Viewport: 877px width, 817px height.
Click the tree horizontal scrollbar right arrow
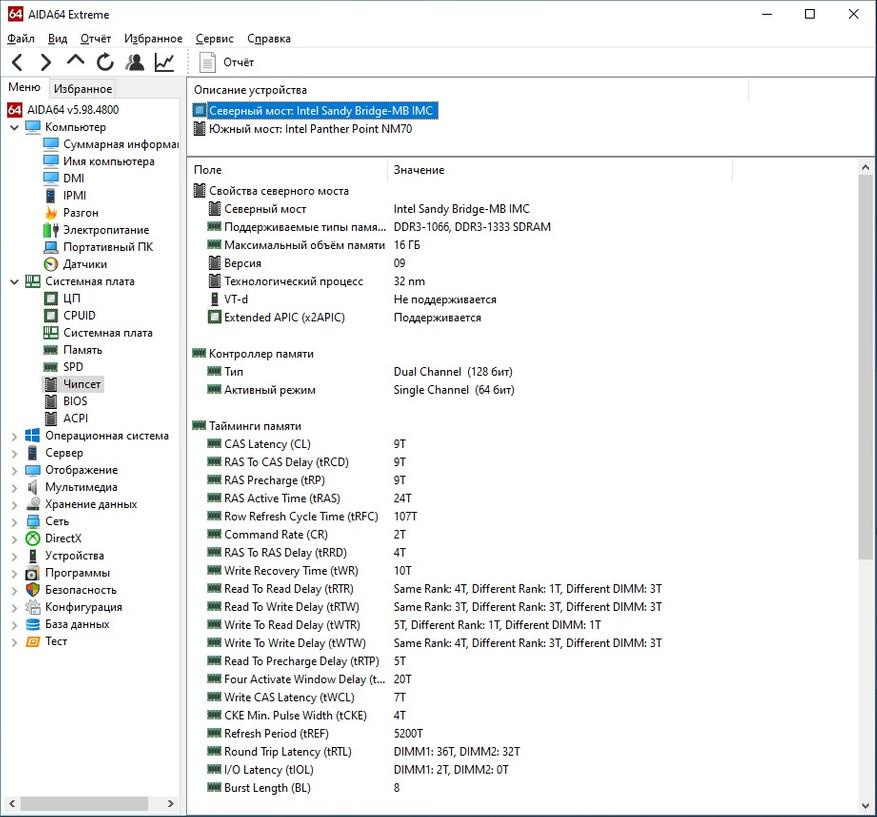[x=171, y=804]
